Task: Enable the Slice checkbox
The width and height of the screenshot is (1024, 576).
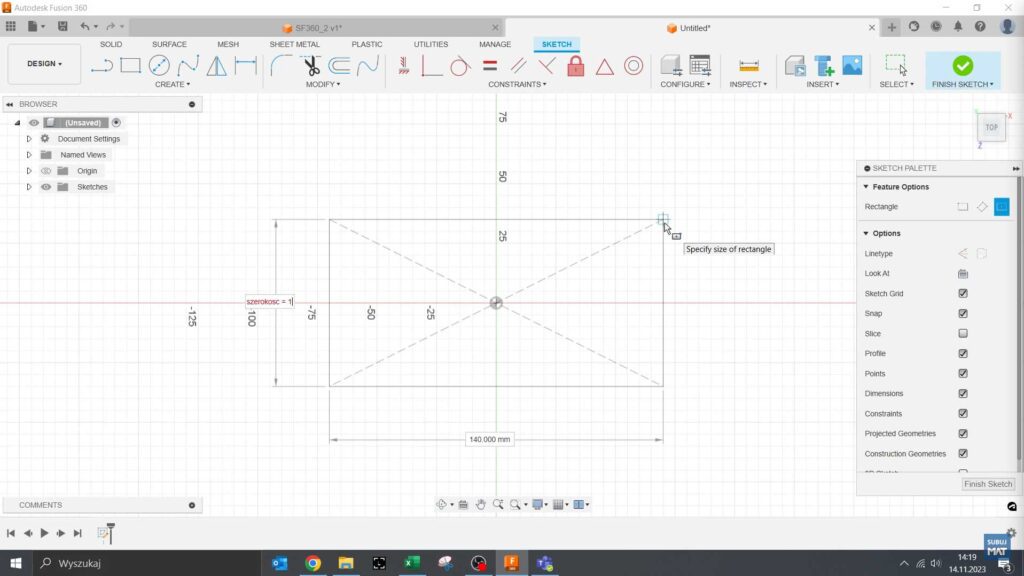Action: [x=963, y=333]
